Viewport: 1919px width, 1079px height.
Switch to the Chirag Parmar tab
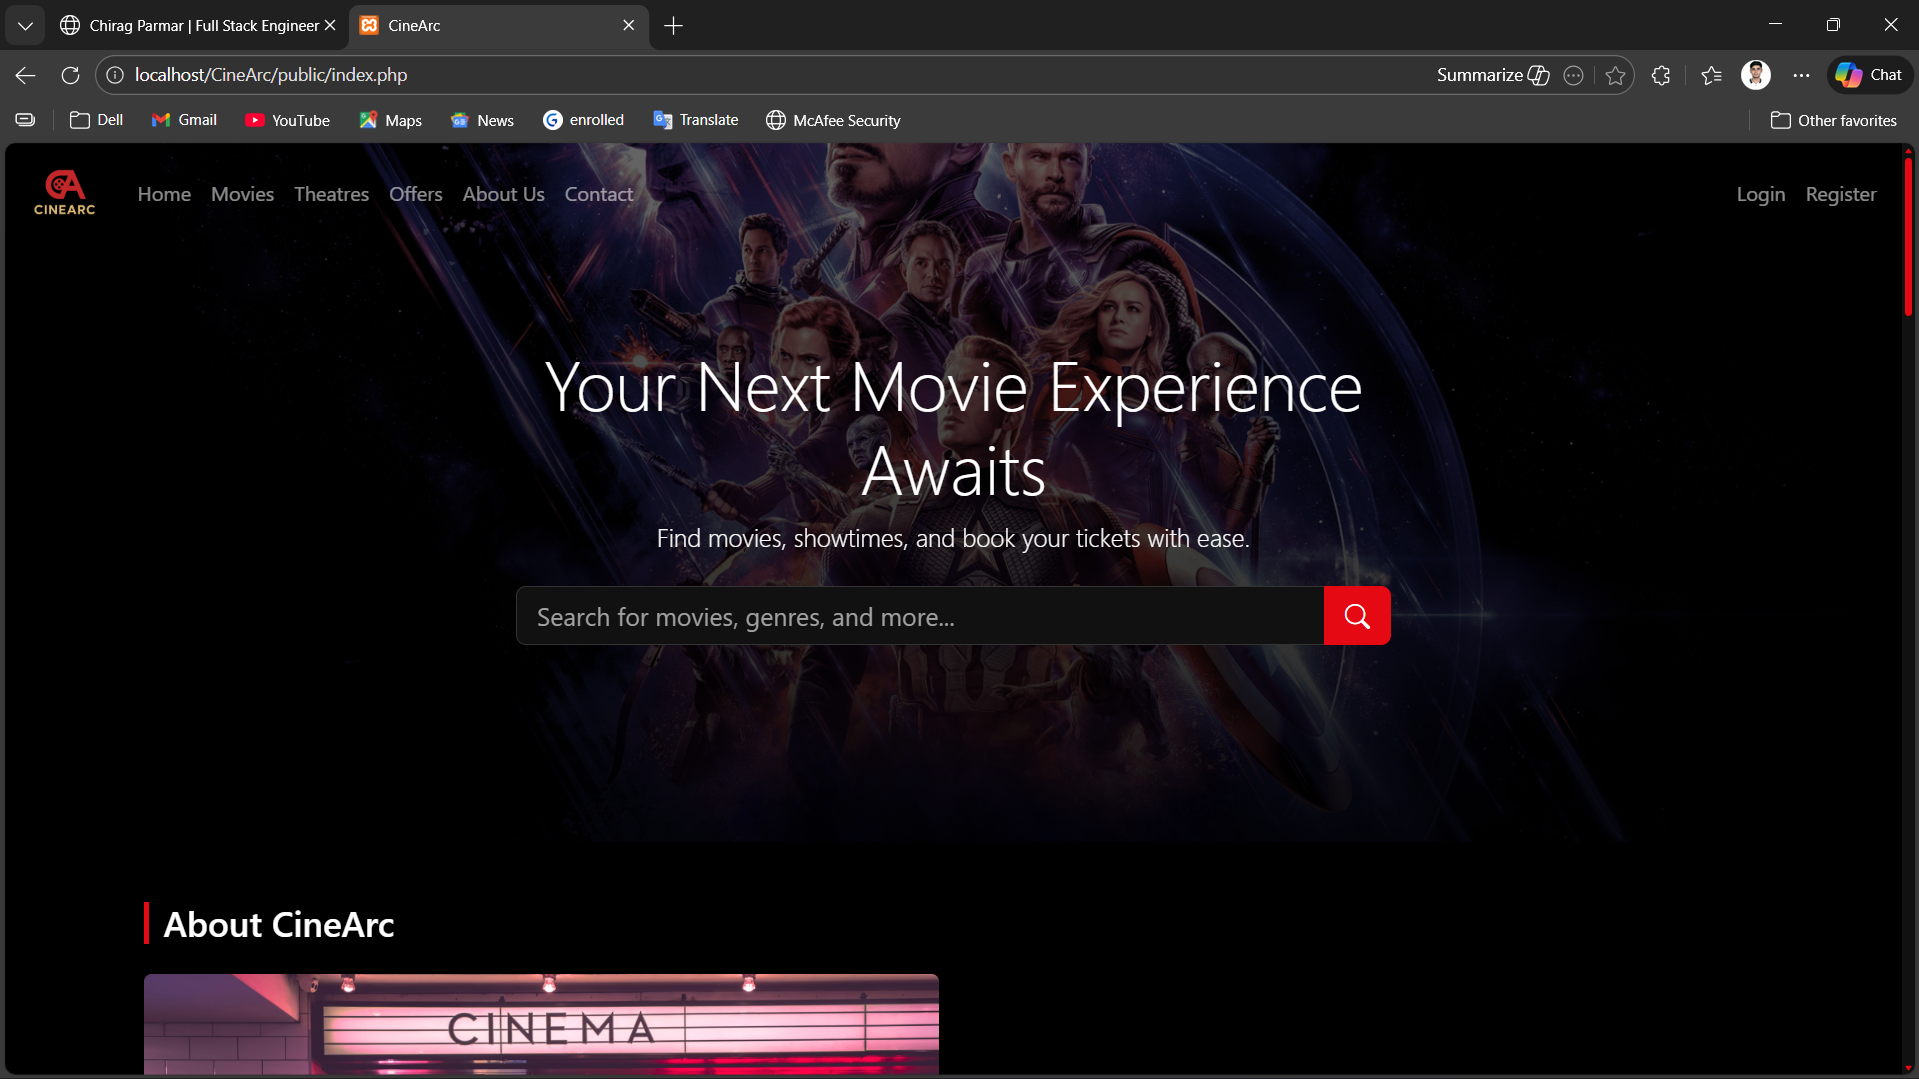(195, 25)
